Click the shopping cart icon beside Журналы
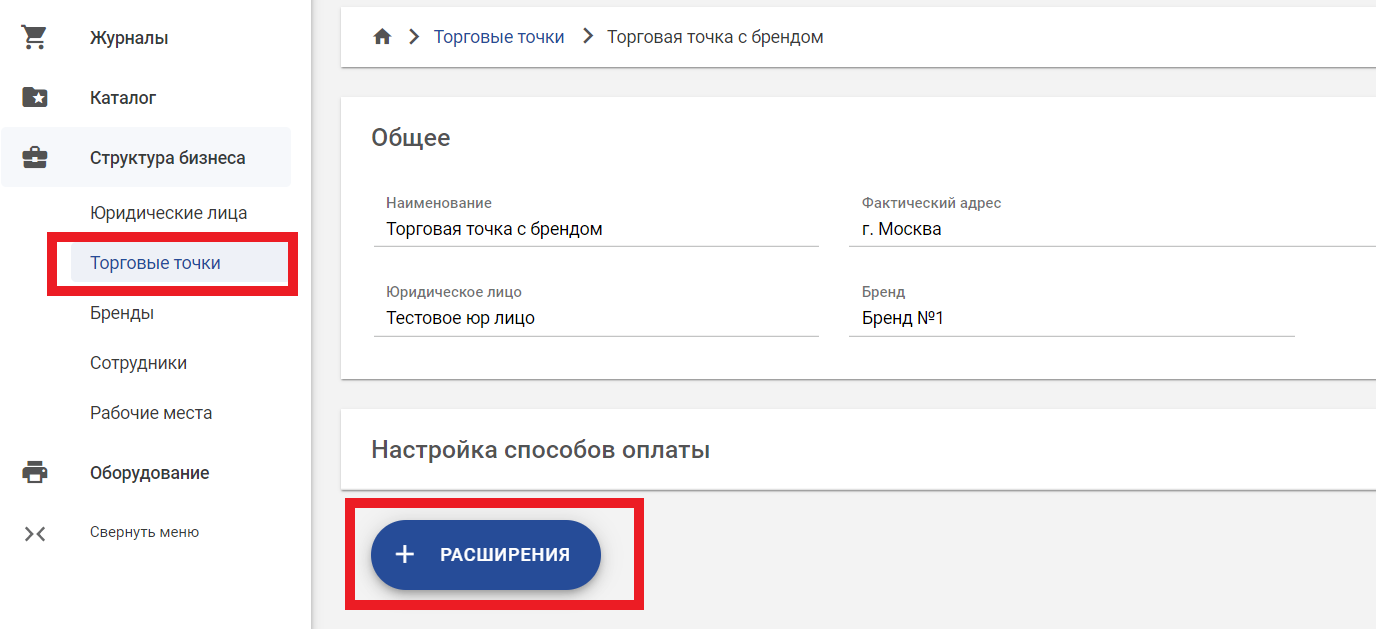 point(35,38)
